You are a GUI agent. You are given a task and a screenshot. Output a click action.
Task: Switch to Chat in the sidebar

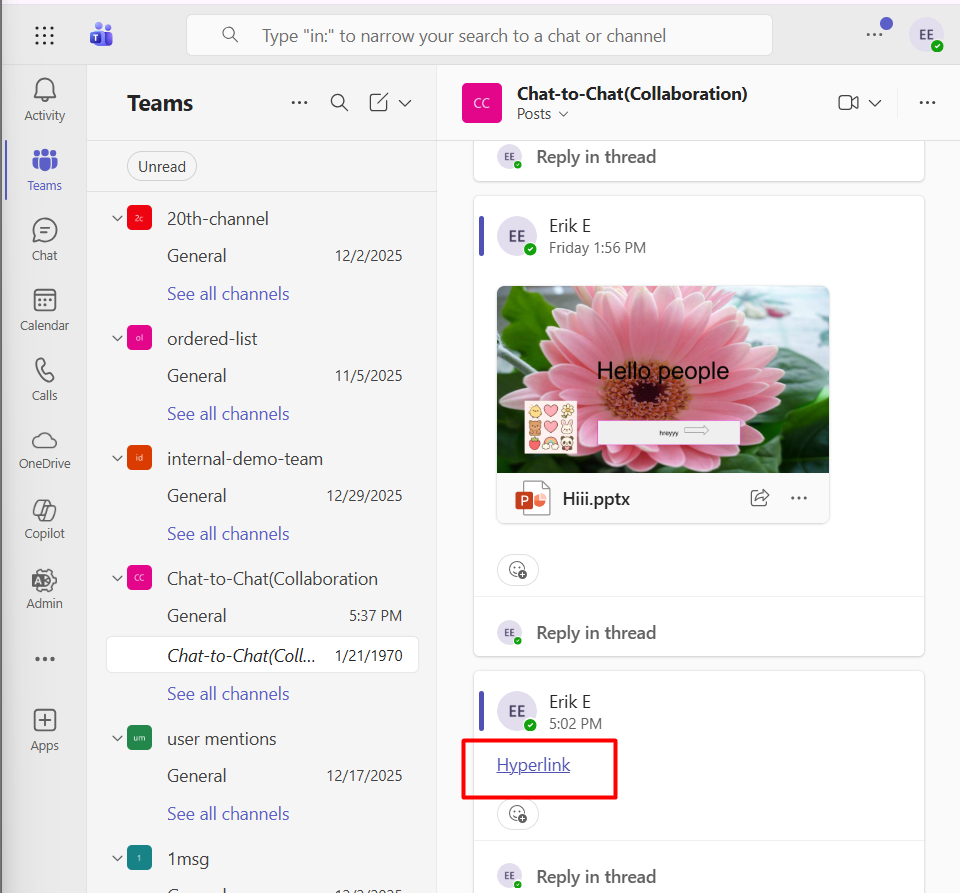pyautogui.click(x=44, y=238)
